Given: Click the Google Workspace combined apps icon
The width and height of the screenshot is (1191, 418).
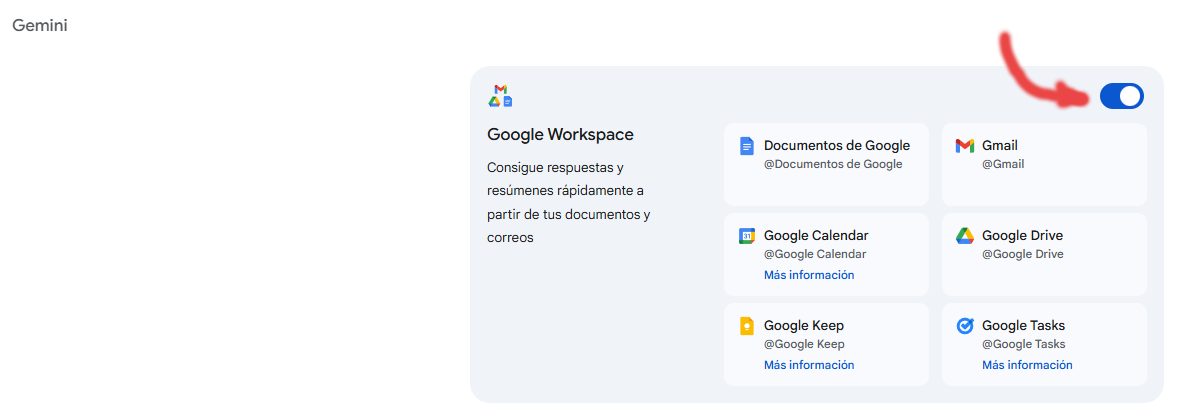Looking at the screenshot, I should coord(501,96).
